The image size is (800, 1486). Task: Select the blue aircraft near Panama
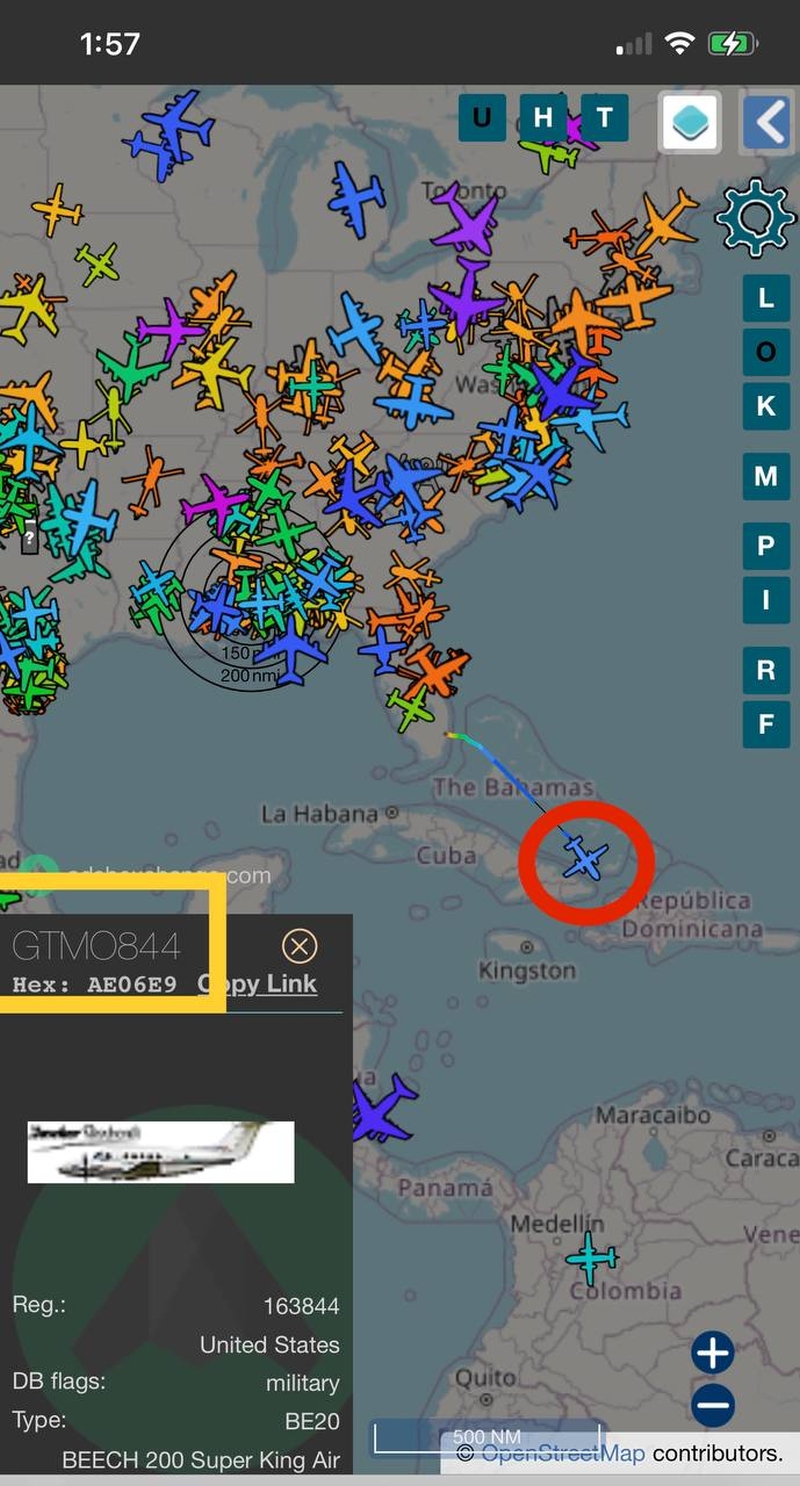[382, 1107]
